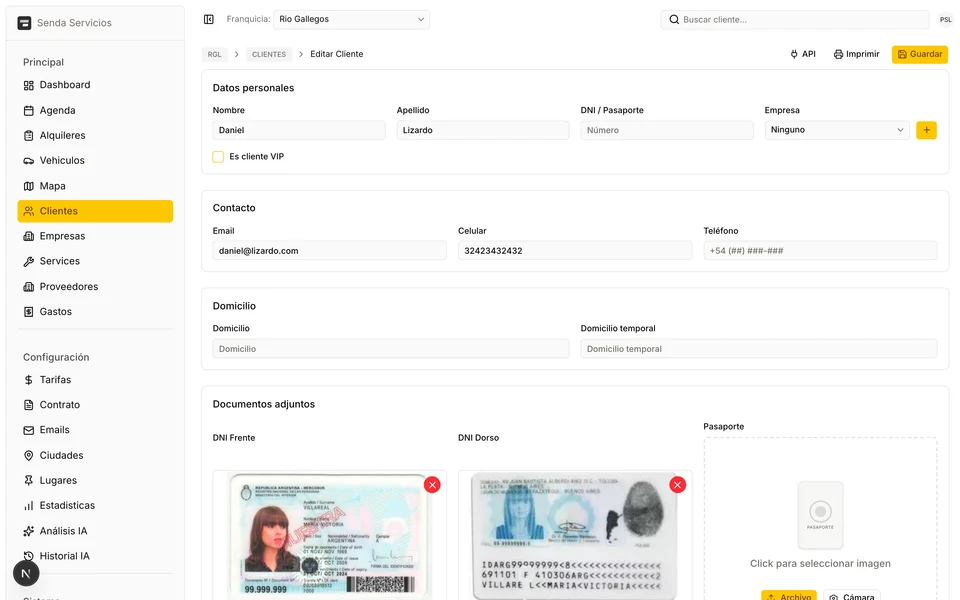Toggle the sidebar panel icon

(208, 19)
